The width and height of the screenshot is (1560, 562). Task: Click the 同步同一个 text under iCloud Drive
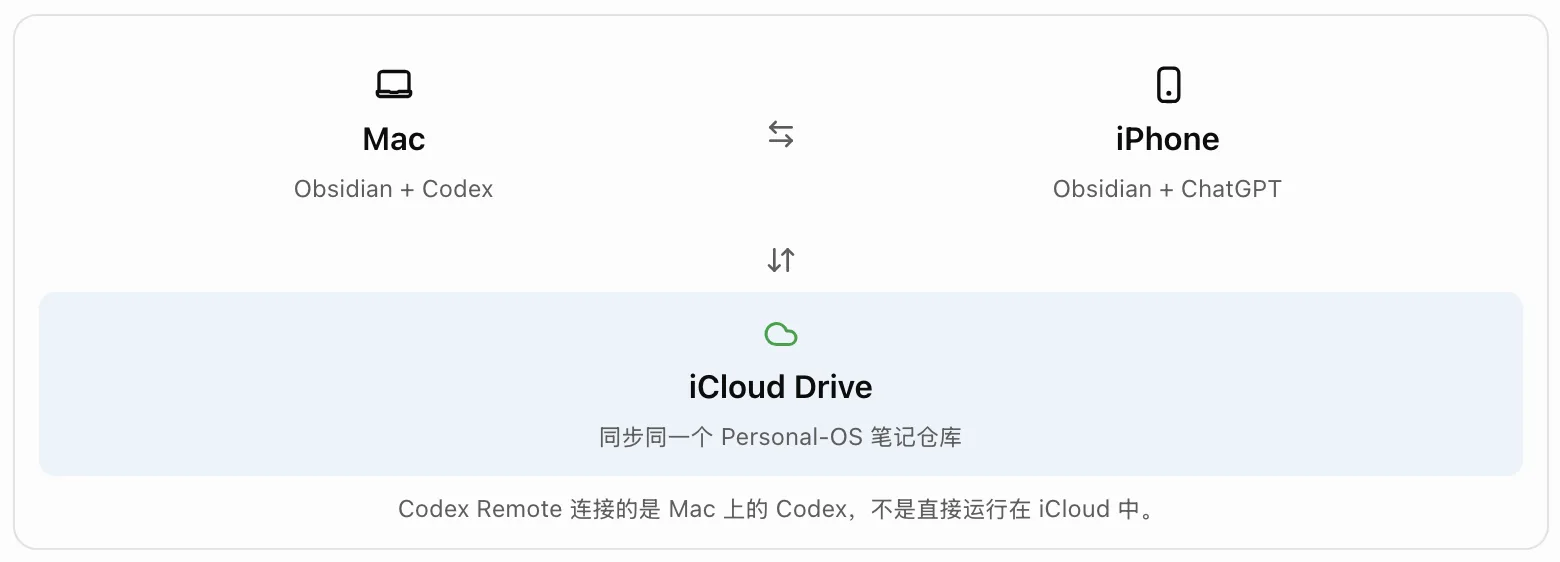pos(656,437)
